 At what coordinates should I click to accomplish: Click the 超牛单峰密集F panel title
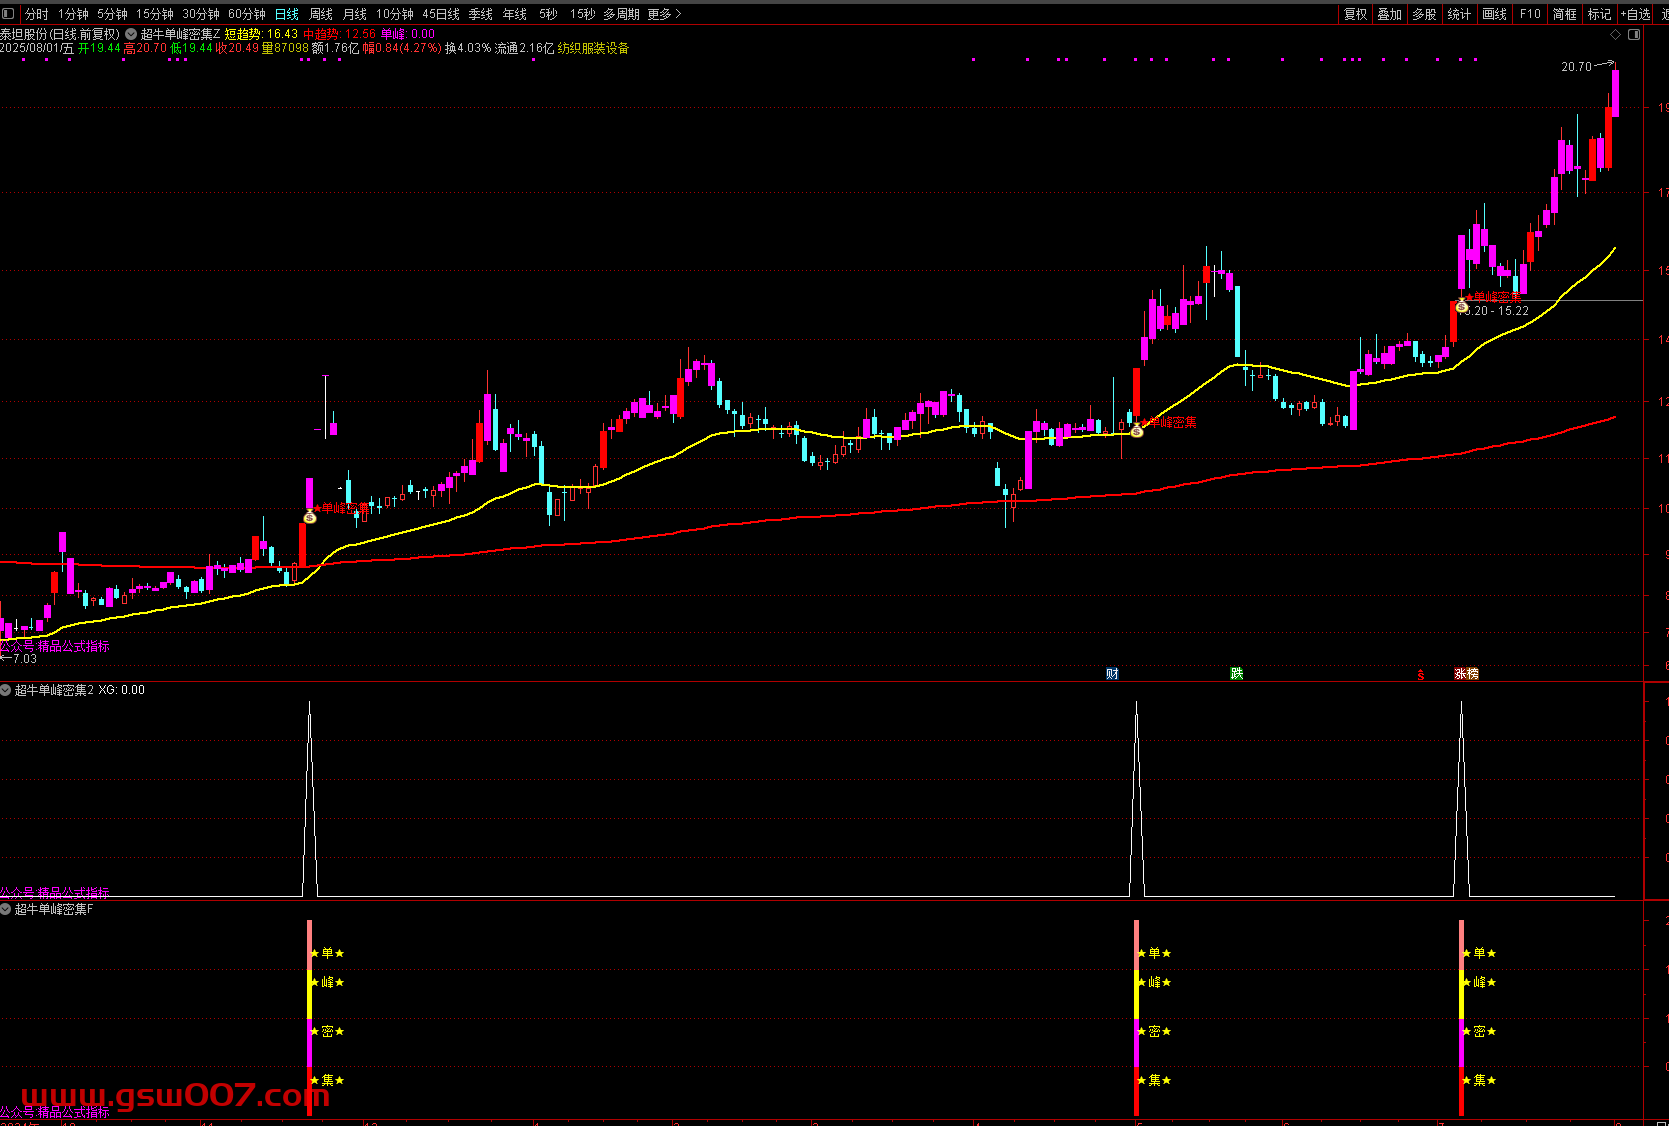pyautogui.click(x=54, y=909)
